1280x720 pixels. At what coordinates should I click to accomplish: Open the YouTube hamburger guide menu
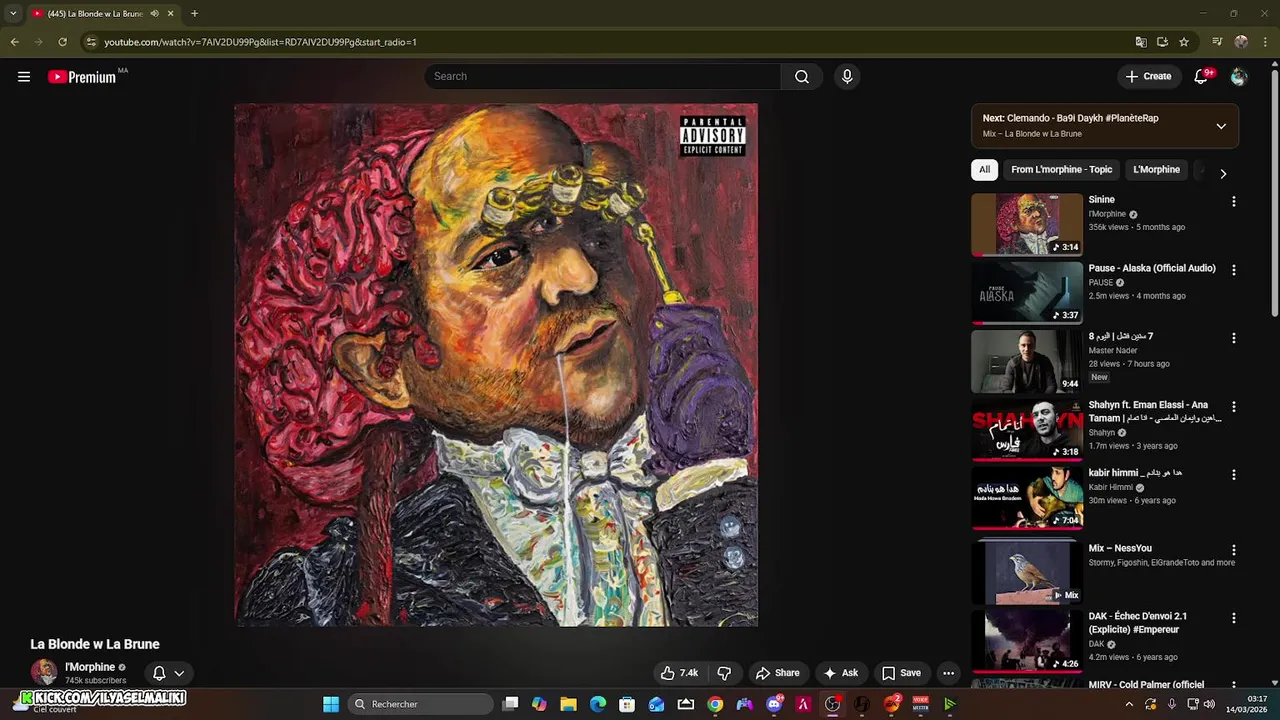[x=24, y=76]
